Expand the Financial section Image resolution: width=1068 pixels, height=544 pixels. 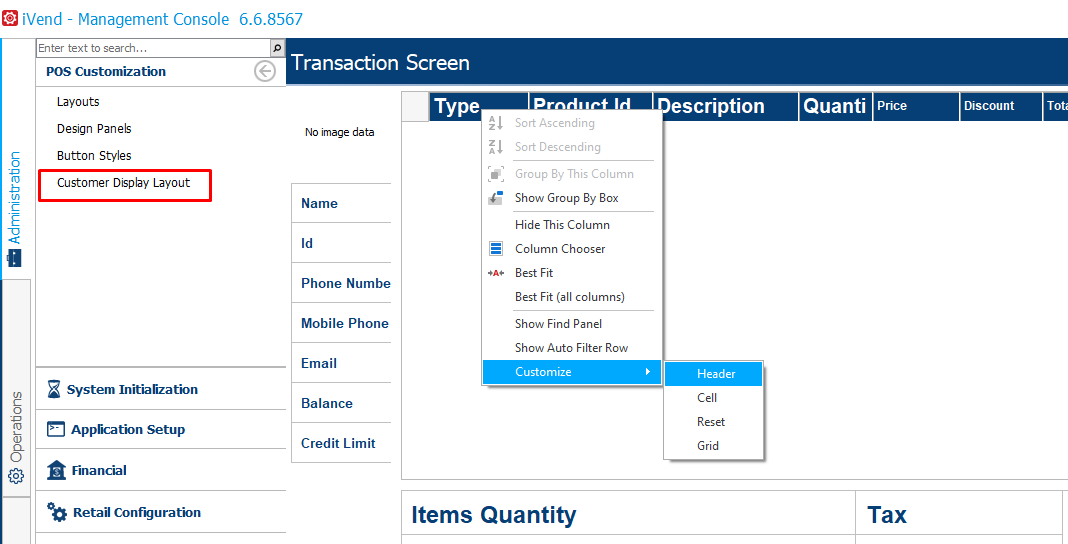pos(161,470)
